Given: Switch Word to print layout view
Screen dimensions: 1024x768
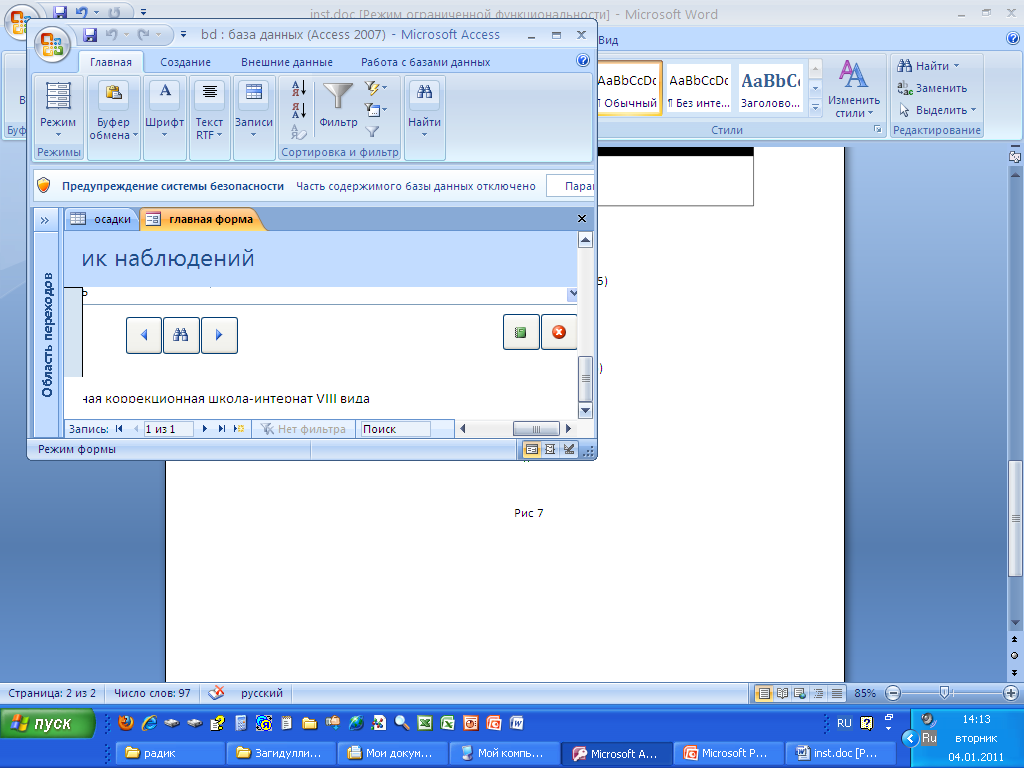Looking at the screenshot, I should (763, 693).
